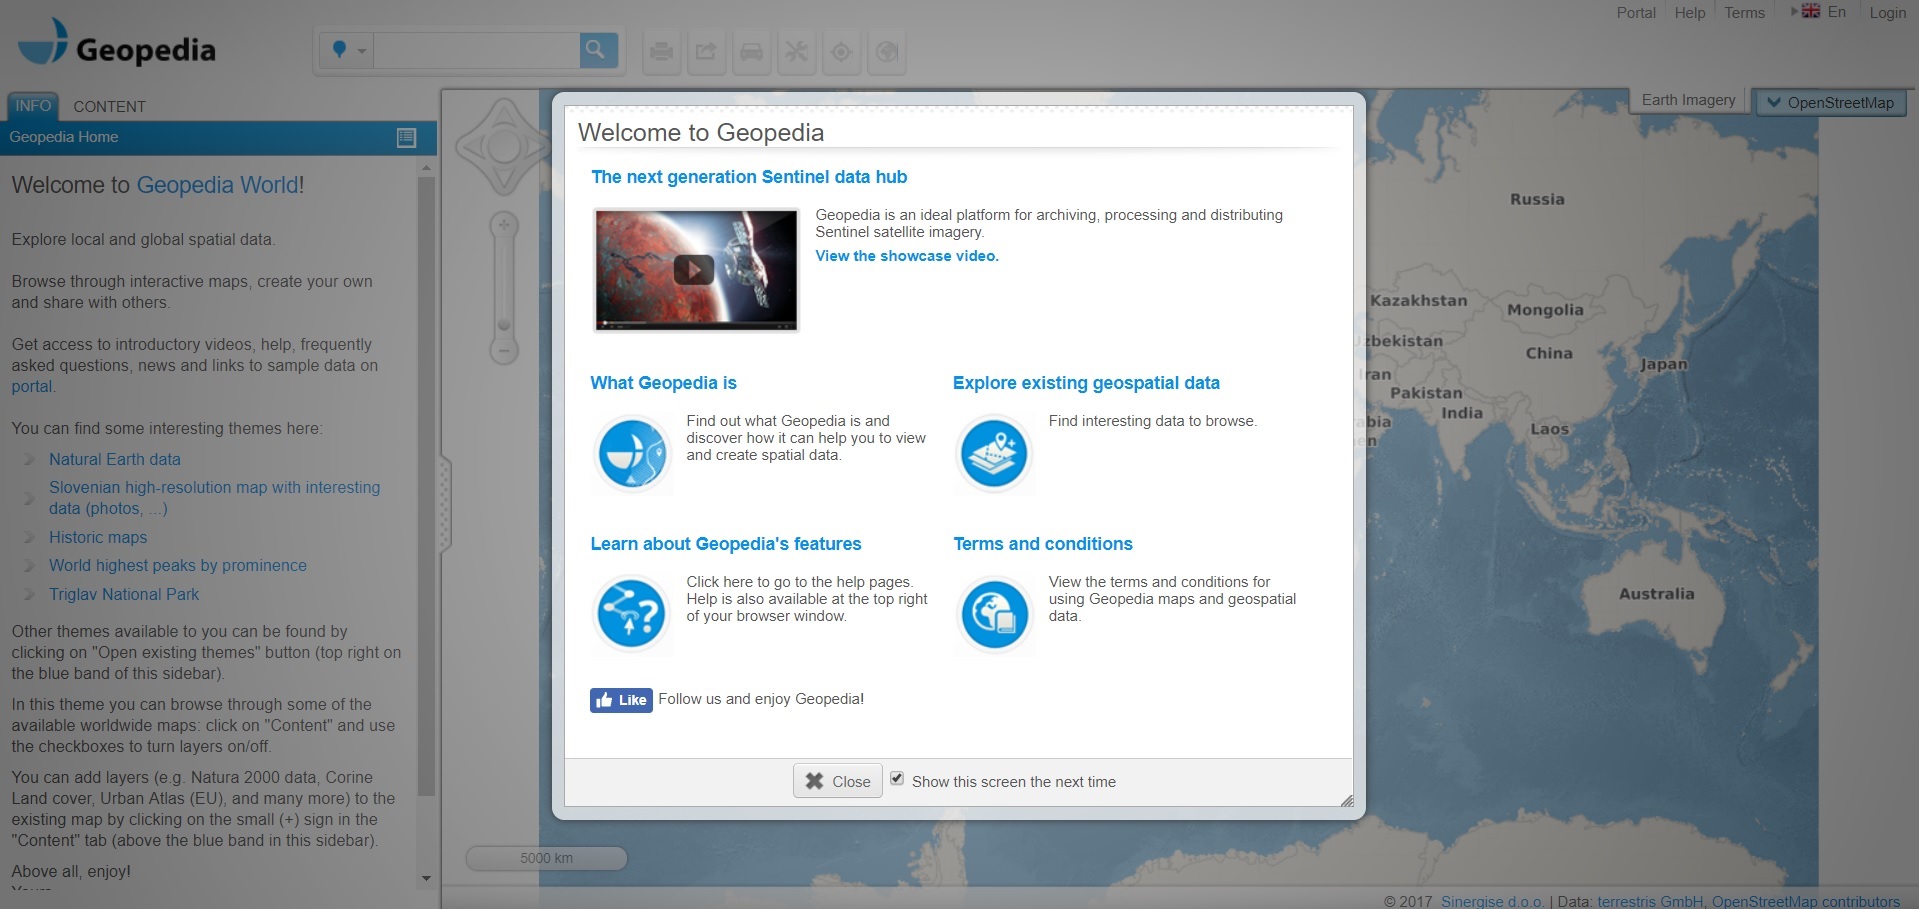This screenshot has width=1919, height=909.
Task: Click the Login link
Action: pyautogui.click(x=1887, y=12)
